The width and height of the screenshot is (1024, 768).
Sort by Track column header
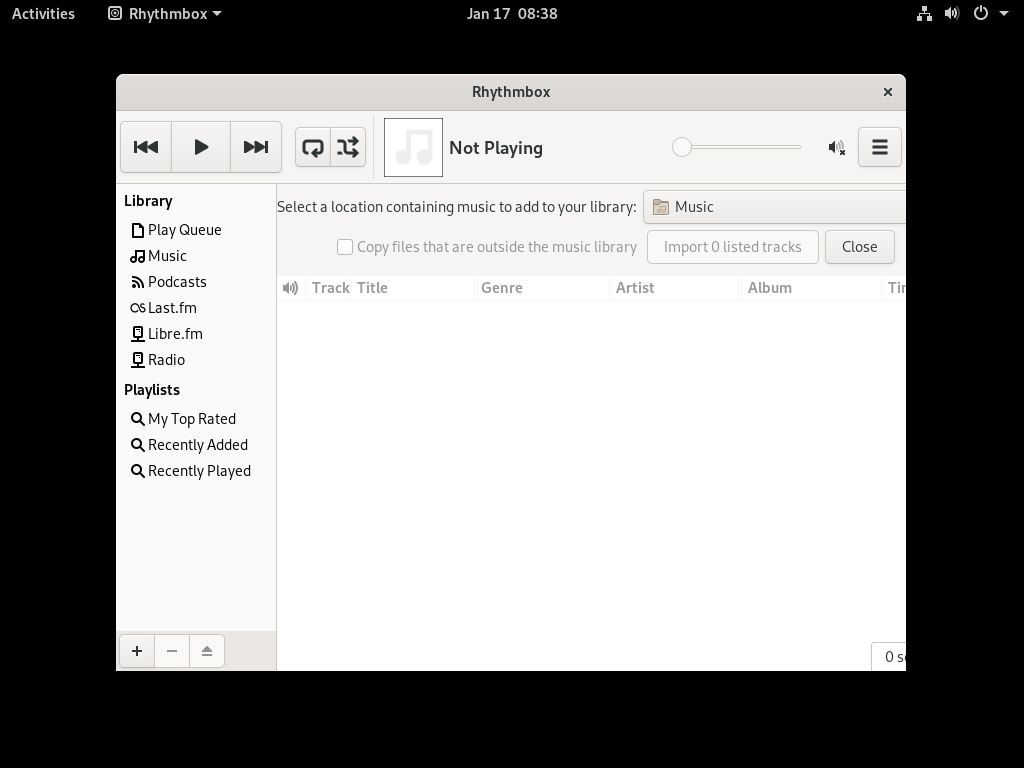[x=328, y=288]
